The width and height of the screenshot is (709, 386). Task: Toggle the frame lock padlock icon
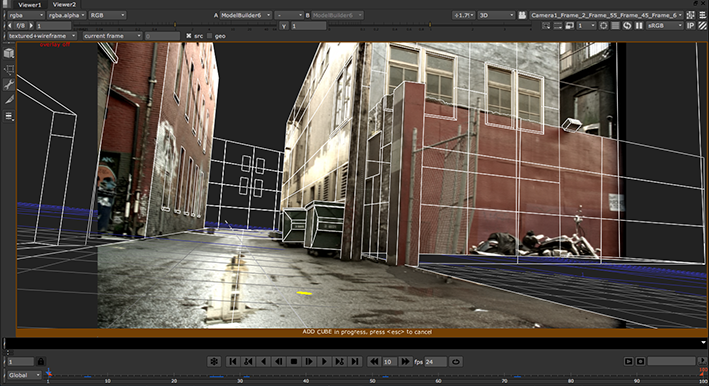point(41,362)
